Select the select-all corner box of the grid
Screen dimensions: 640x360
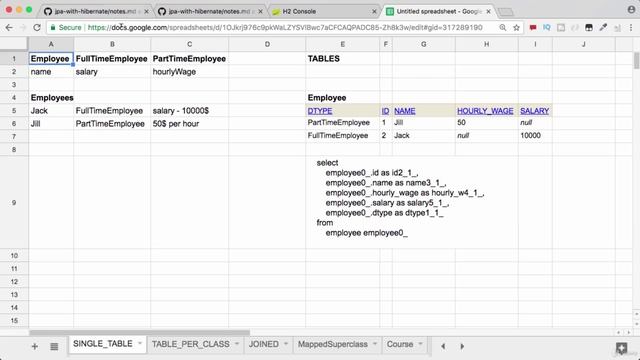click(14, 44)
